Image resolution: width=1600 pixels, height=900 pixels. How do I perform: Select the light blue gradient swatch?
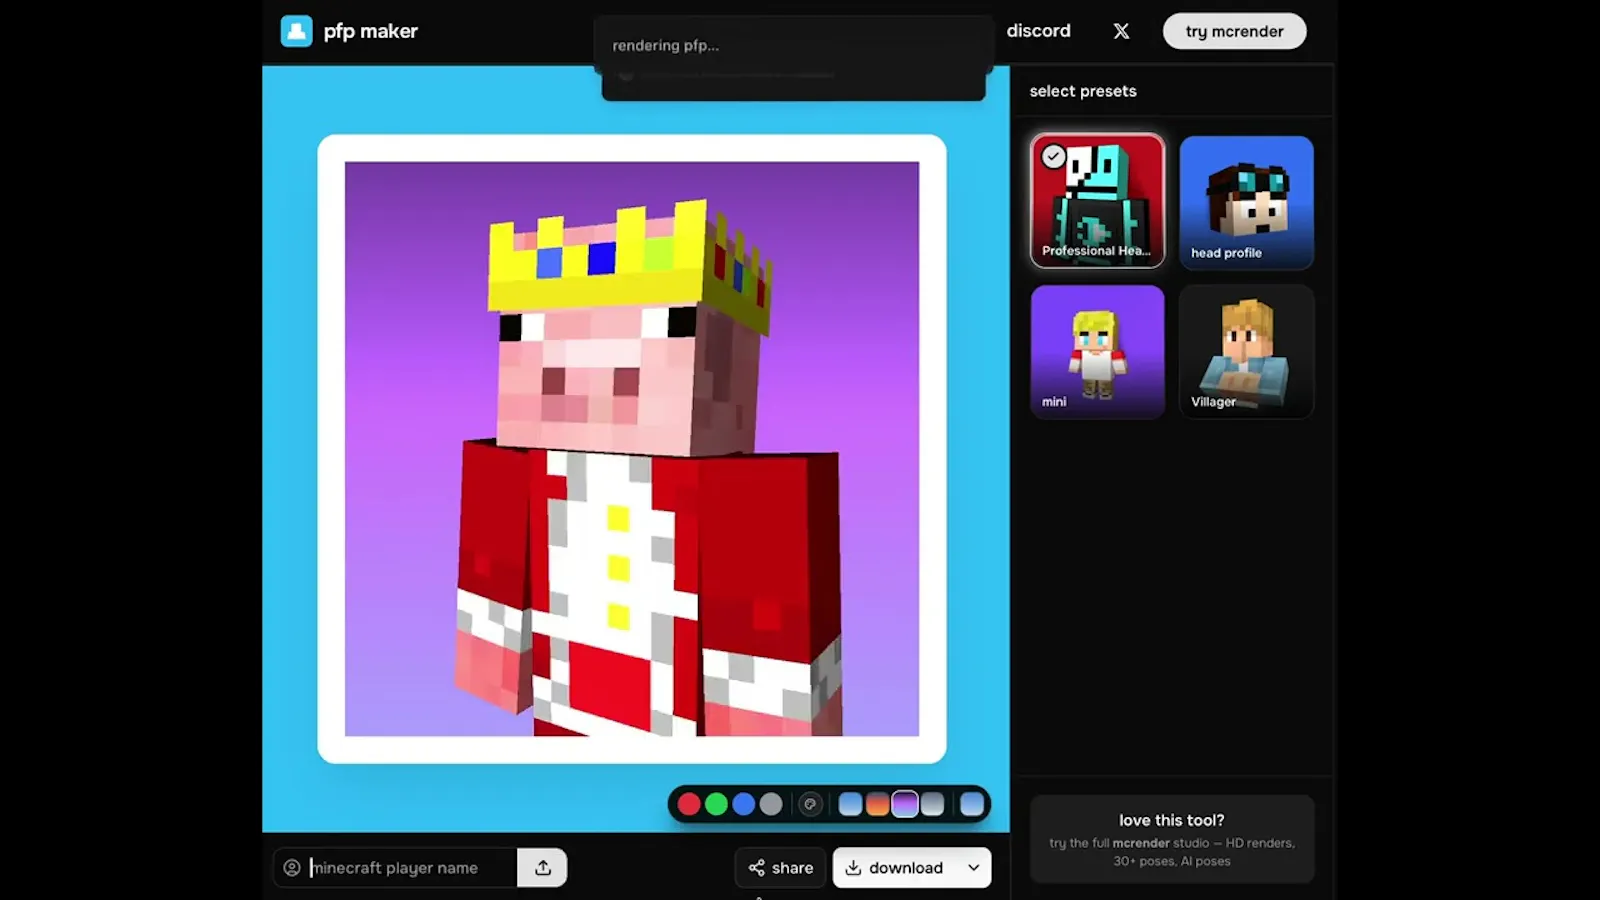(850, 804)
